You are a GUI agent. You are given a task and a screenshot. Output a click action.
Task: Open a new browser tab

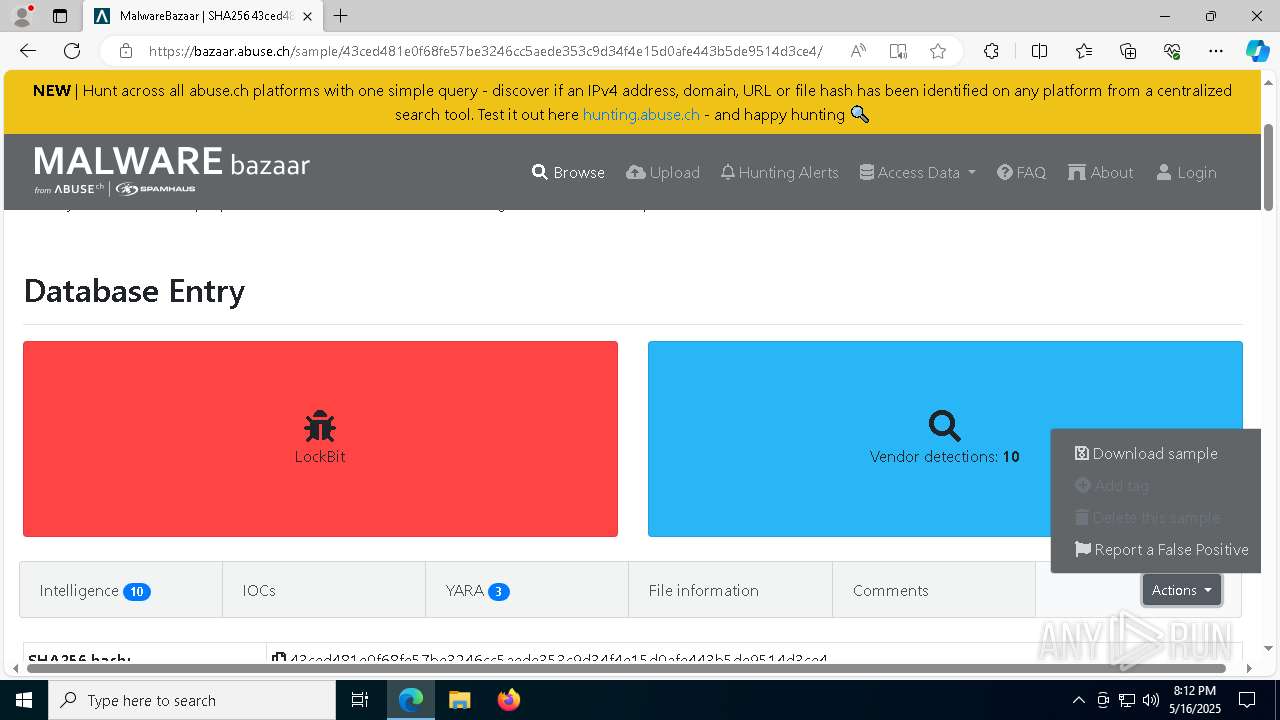341,16
